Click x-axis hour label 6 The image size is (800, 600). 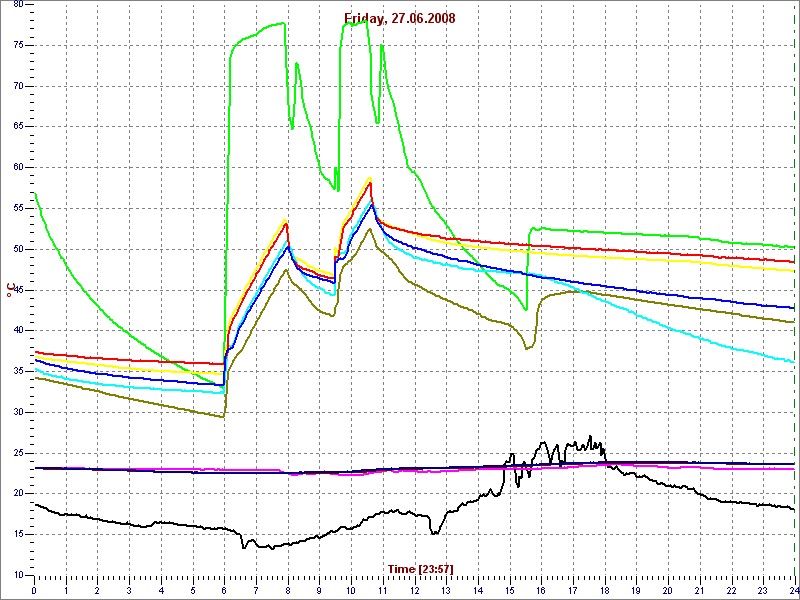coord(224,589)
